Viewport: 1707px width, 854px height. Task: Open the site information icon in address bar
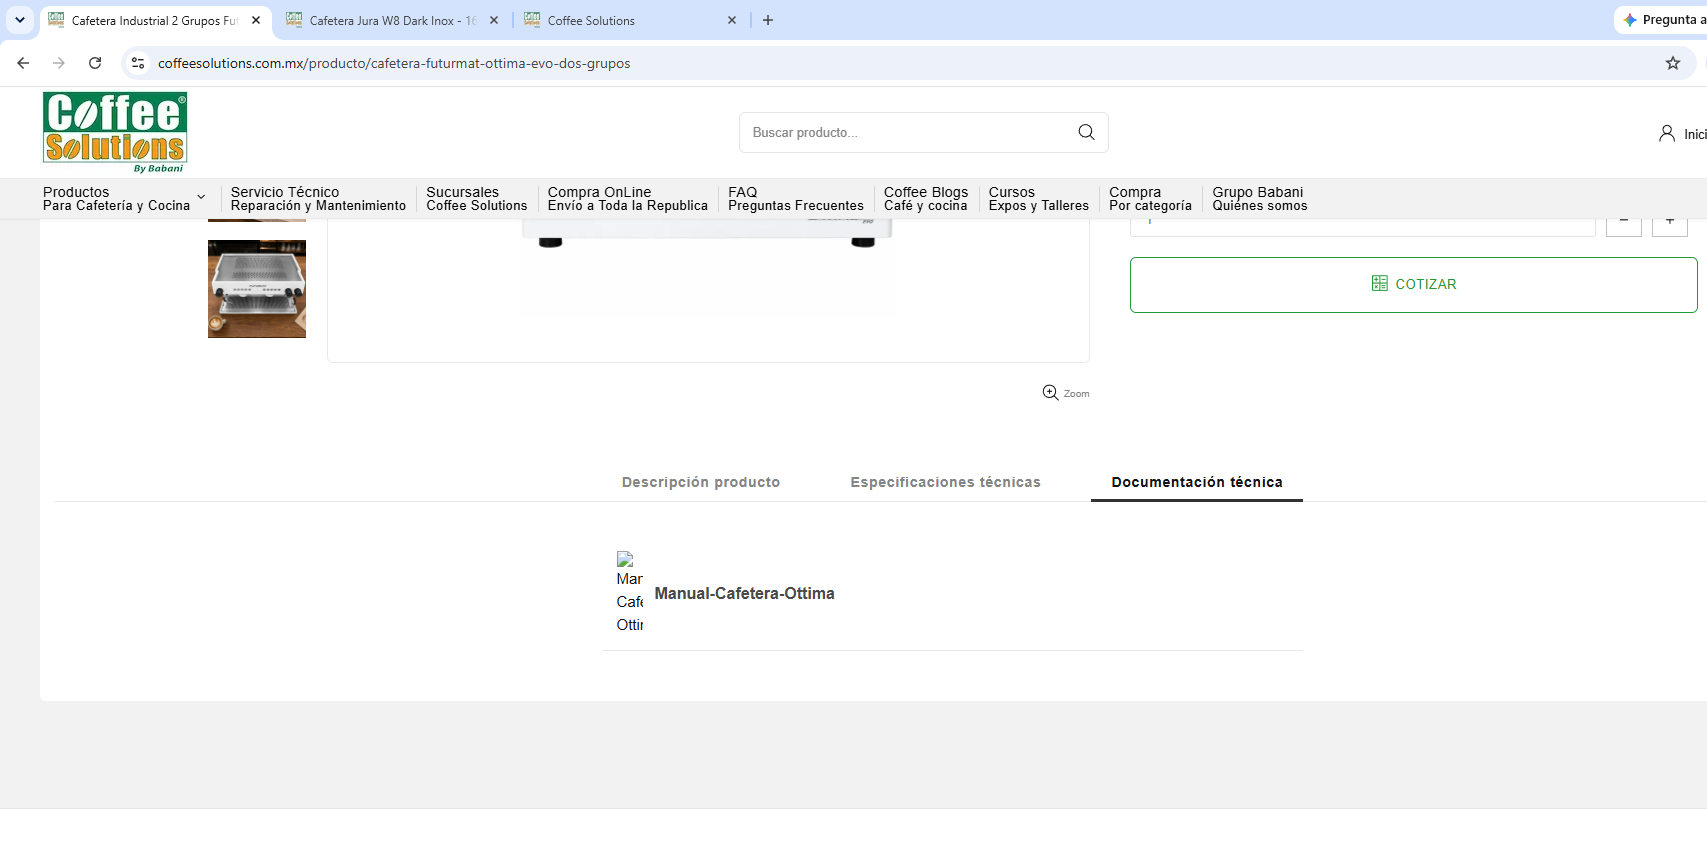point(138,63)
